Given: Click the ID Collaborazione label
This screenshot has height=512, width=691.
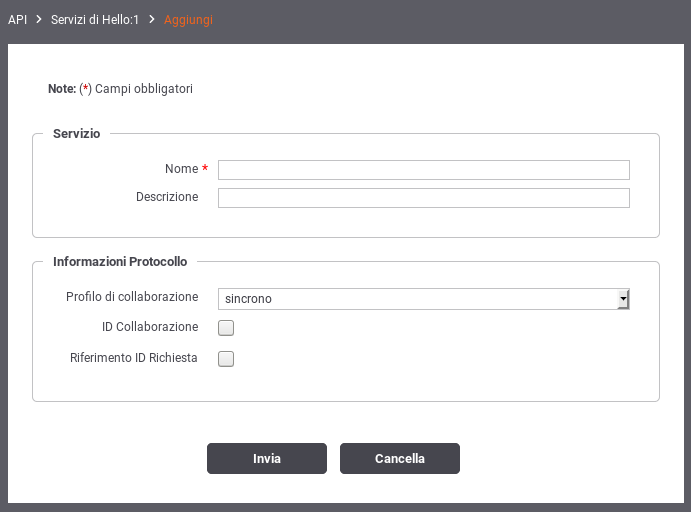Looking at the screenshot, I should click(150, 327).
